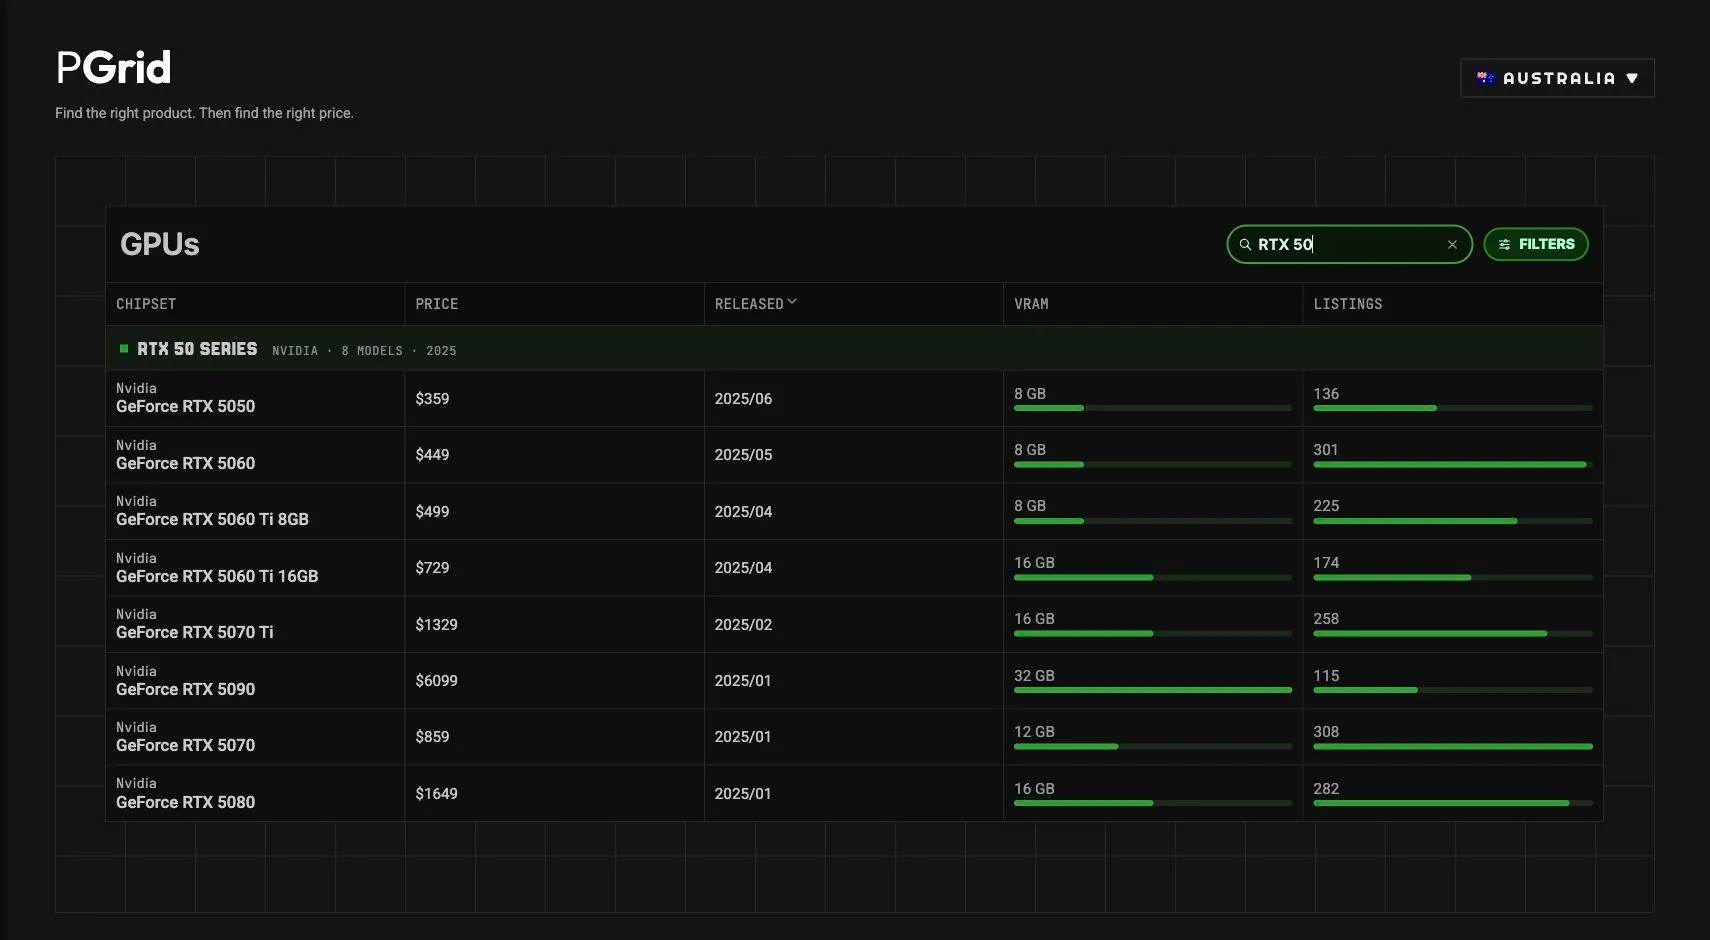Sort by Chipset column header
Screen dimensions: 1710x940
point(146,304)
